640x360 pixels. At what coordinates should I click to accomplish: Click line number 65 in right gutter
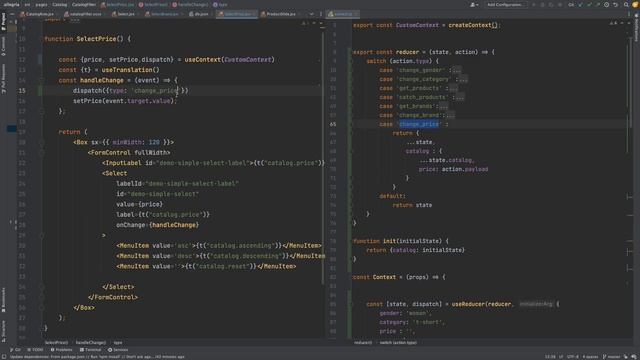(x=333, y=124)
